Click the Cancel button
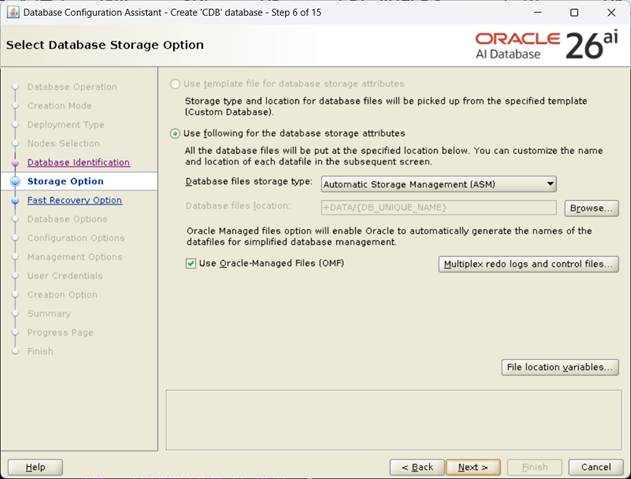This screenshot has height=479, width=631. 596,467
